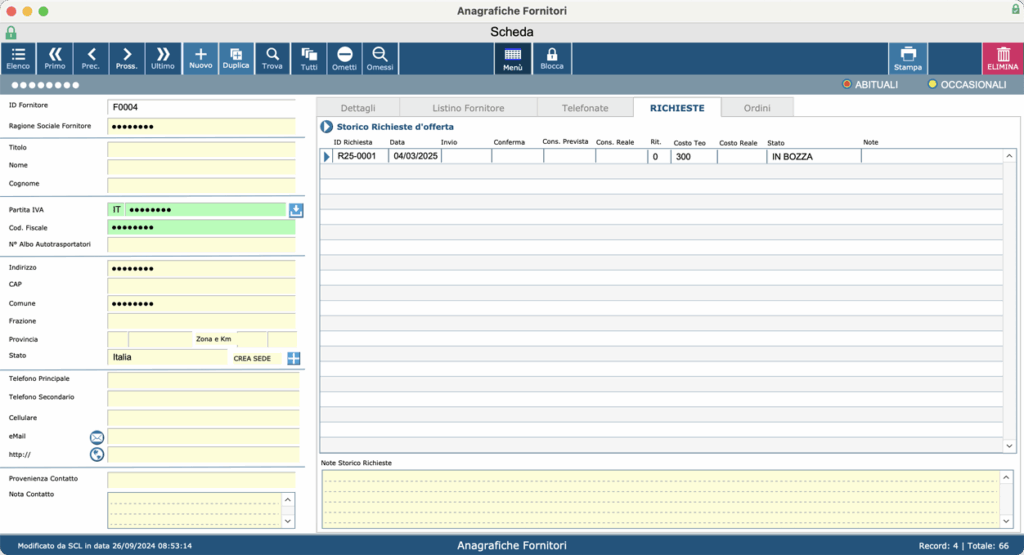This screenshot has height=555, width=1024.
Task: Delete the record with ELIMINA button
Action: (1002, 59)
